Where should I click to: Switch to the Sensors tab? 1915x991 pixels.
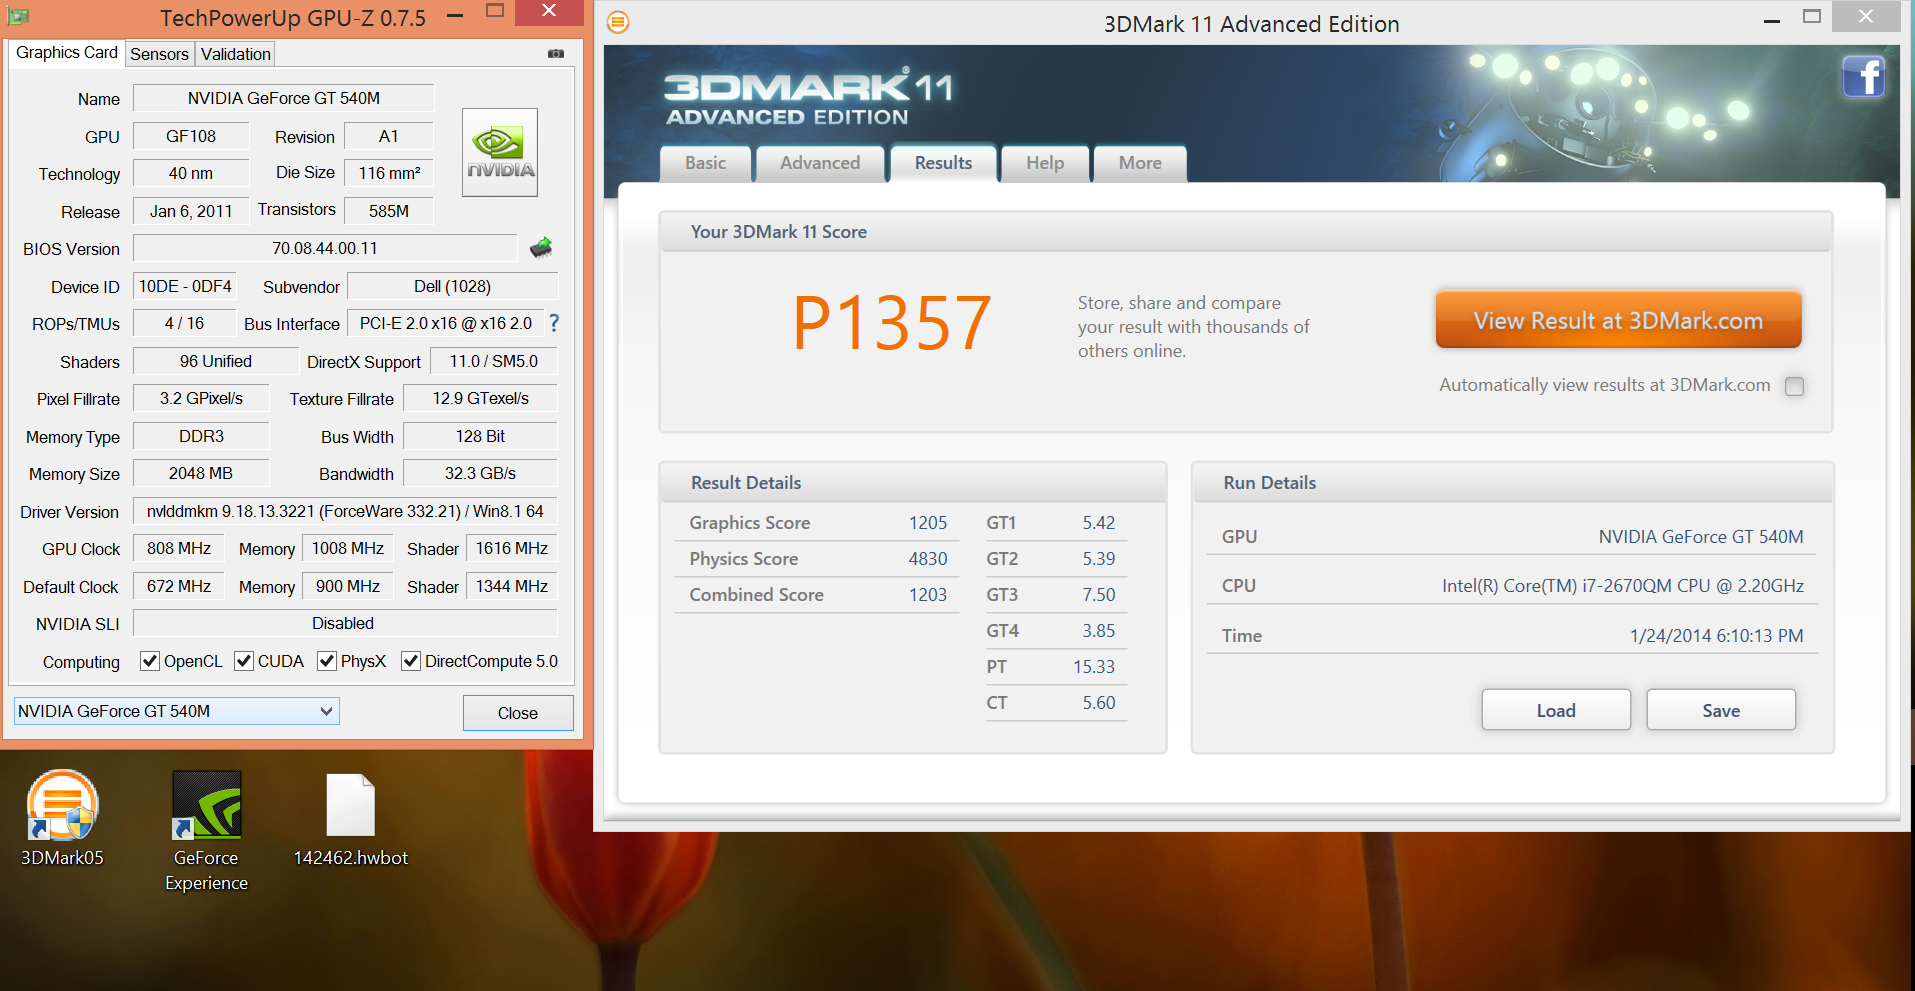159,54
